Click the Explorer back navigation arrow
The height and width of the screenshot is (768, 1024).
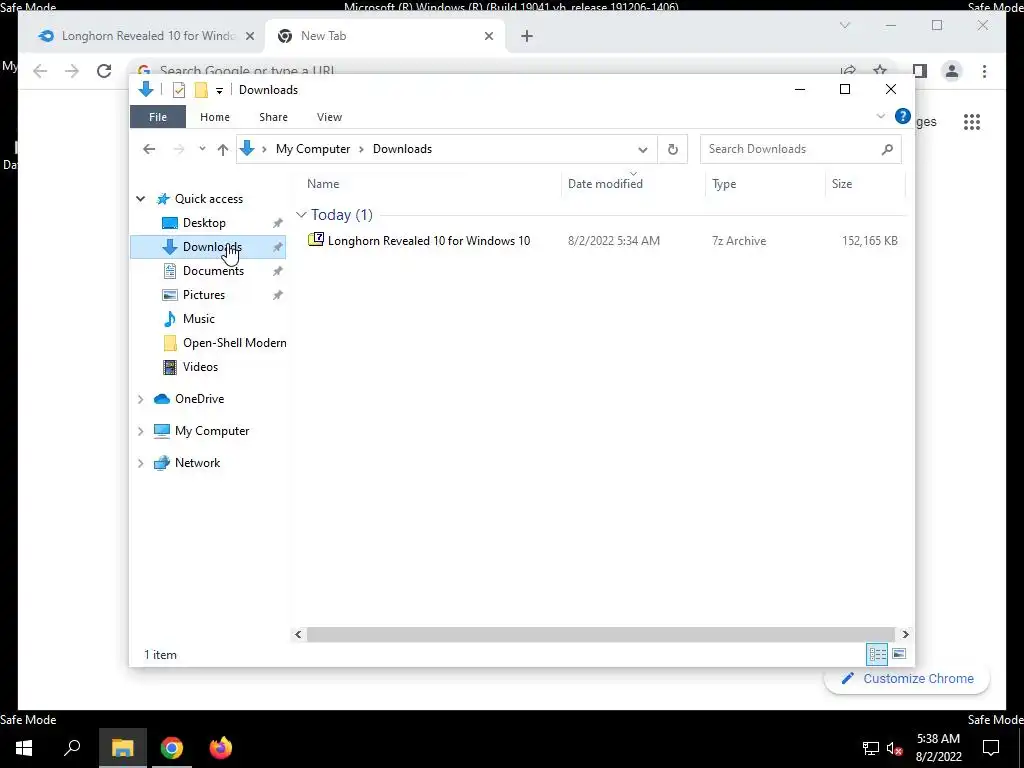(x=149, y=149)
